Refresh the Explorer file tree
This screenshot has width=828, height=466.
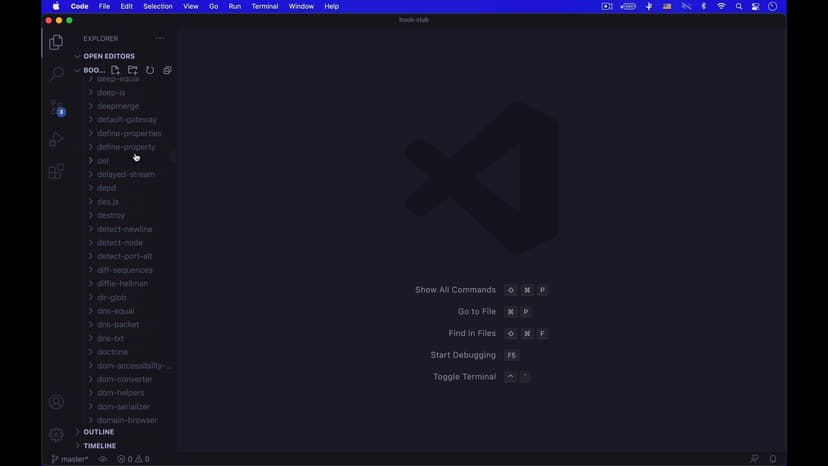pos(150,71)
